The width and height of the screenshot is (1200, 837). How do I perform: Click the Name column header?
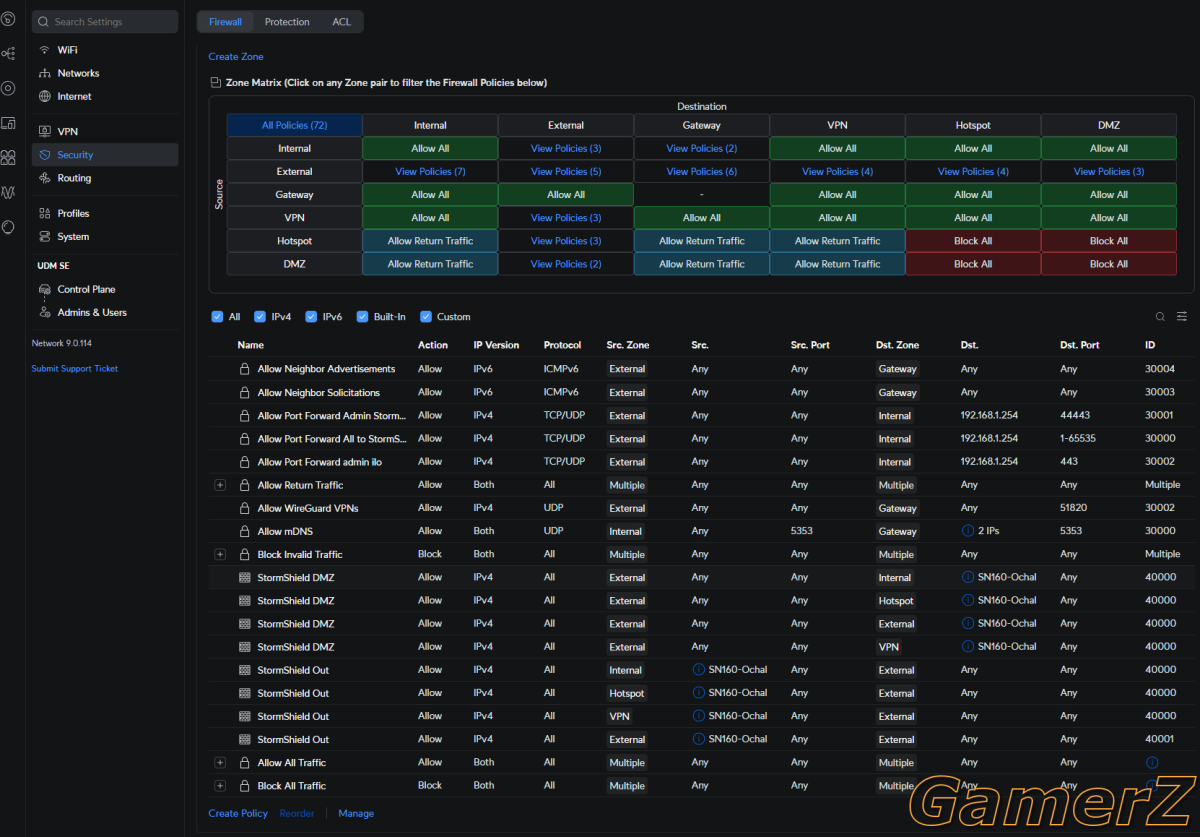tap(250, 345)
